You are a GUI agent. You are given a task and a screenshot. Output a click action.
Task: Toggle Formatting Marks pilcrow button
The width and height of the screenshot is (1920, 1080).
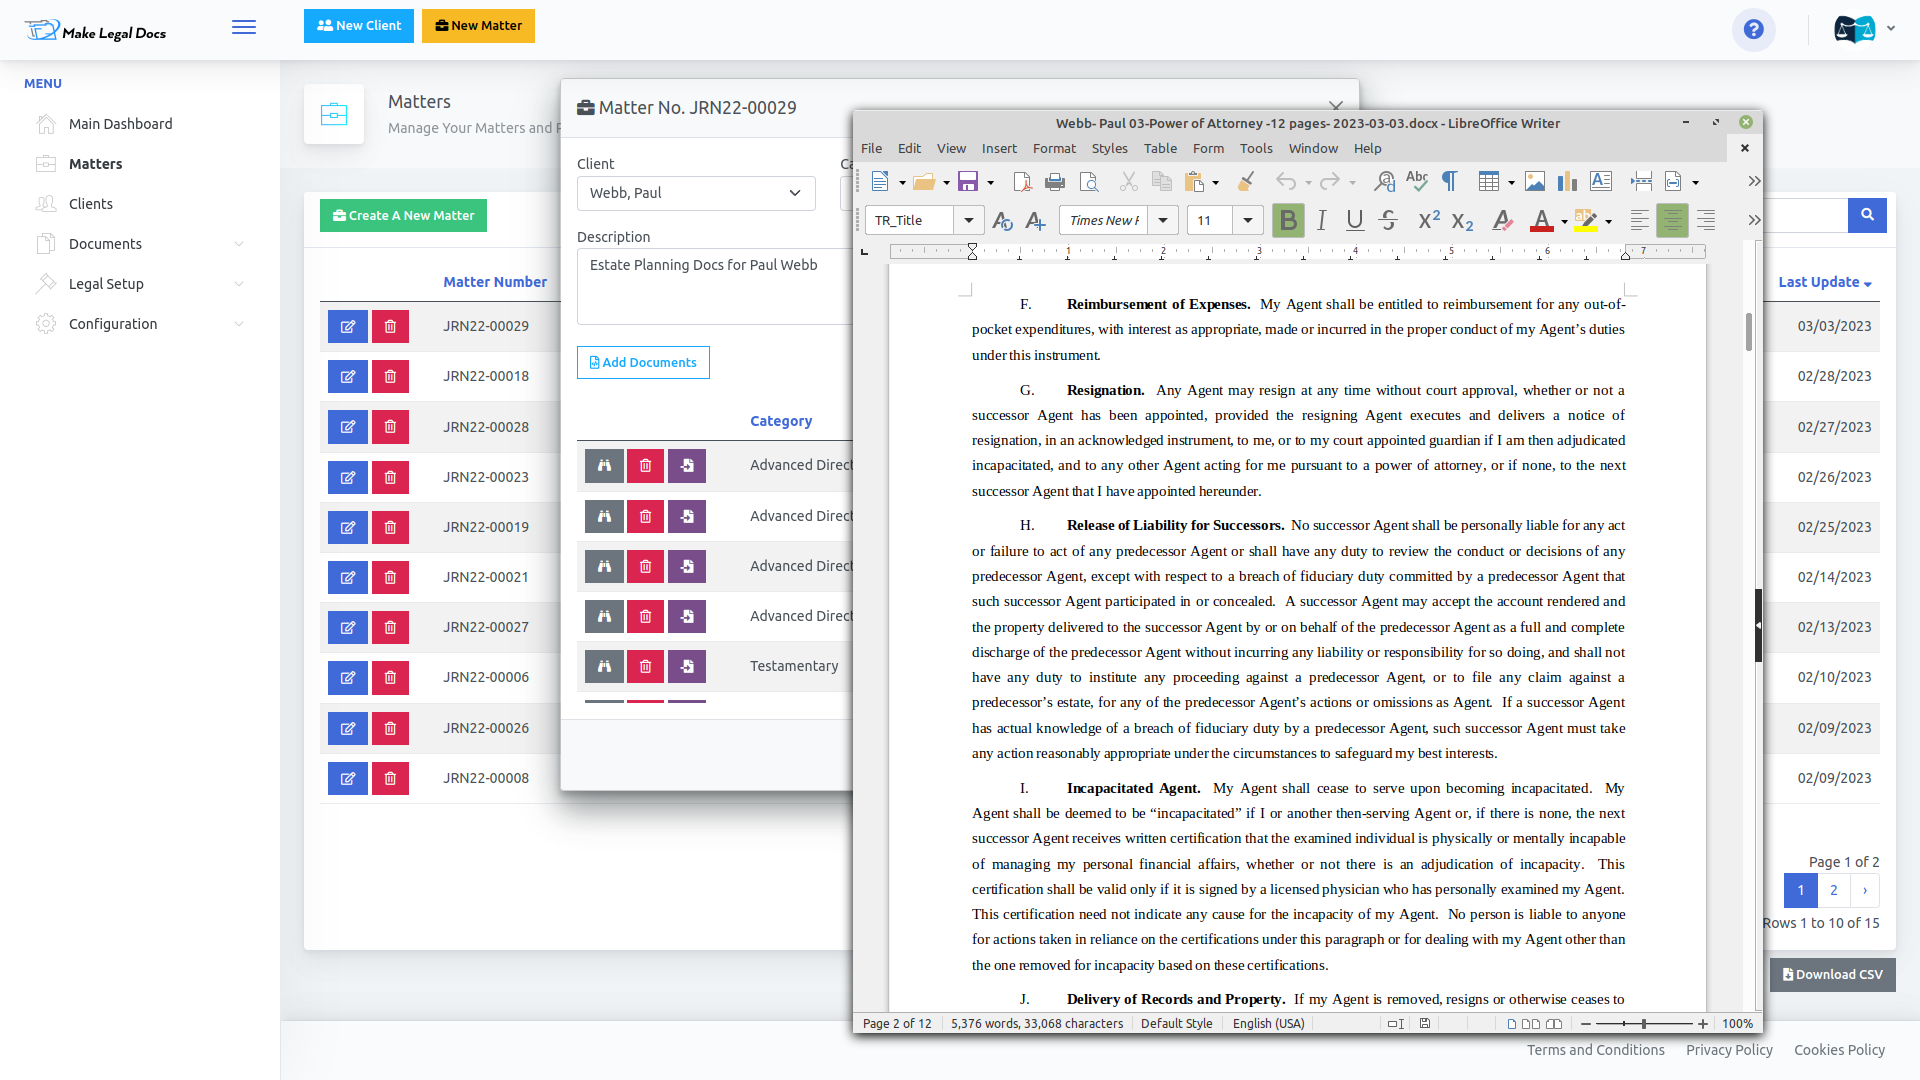click(1449, 182)
